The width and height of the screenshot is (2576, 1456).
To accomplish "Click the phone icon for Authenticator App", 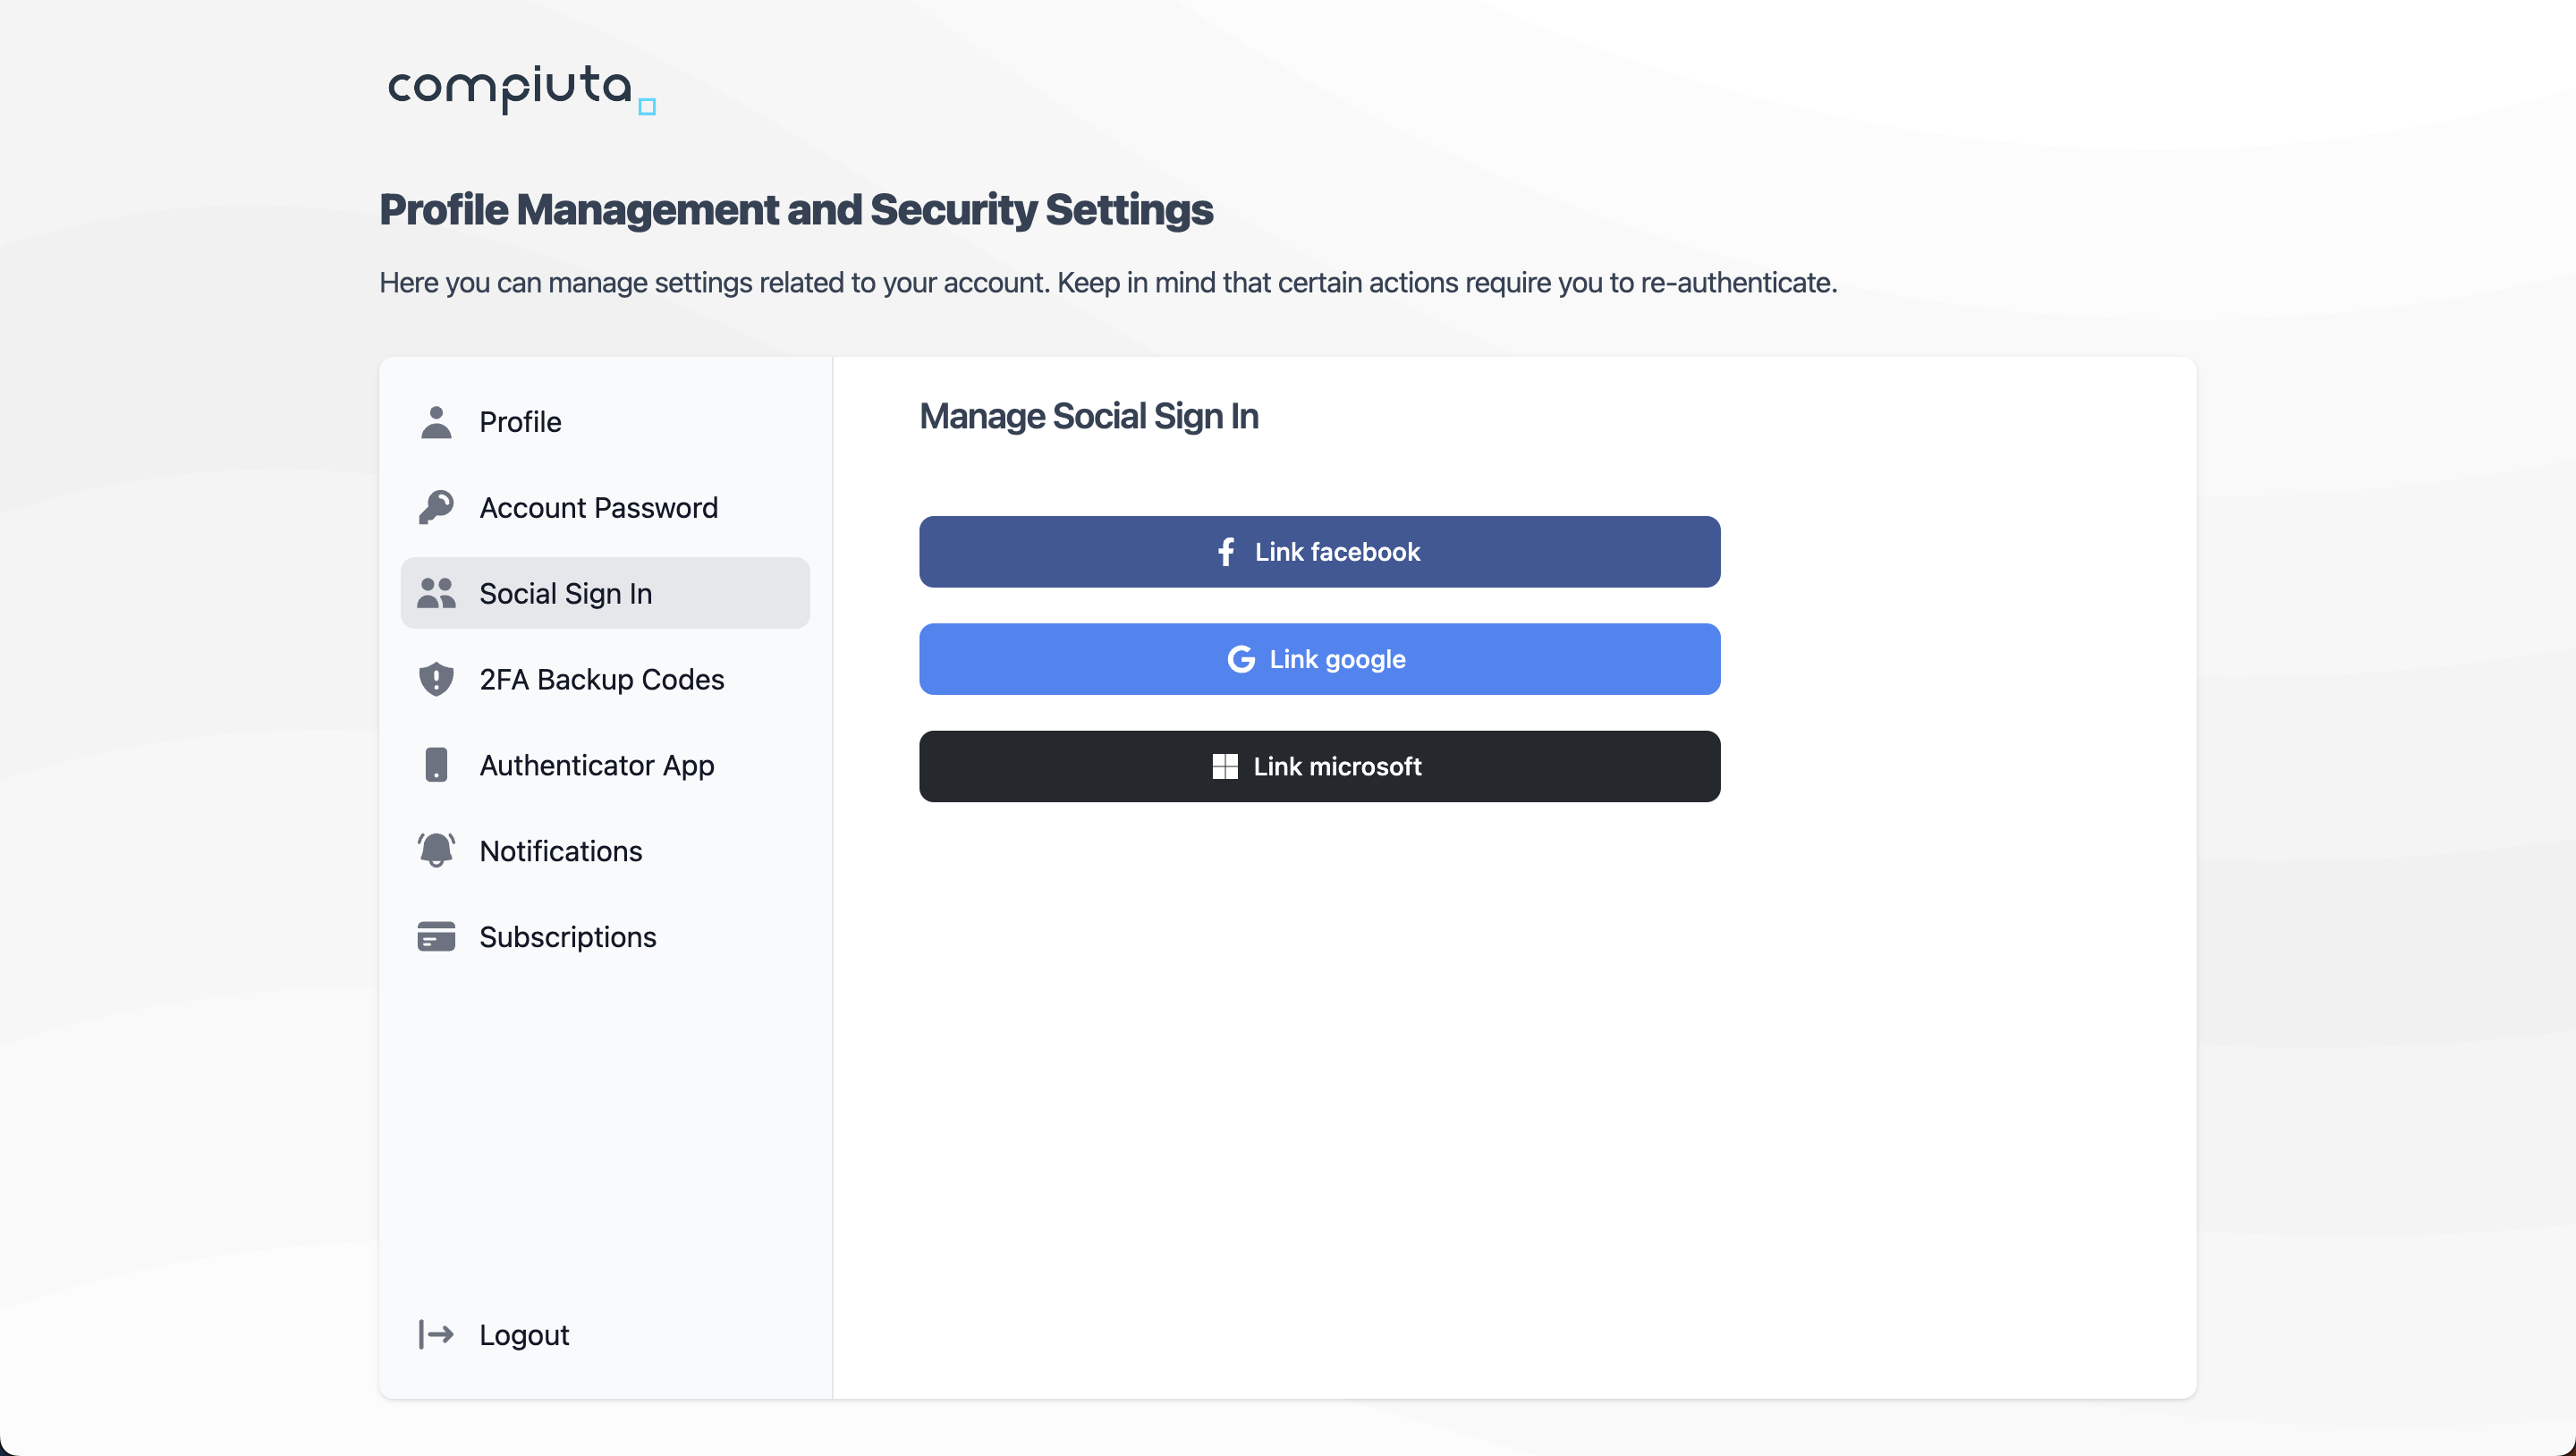I will (436, 765).
